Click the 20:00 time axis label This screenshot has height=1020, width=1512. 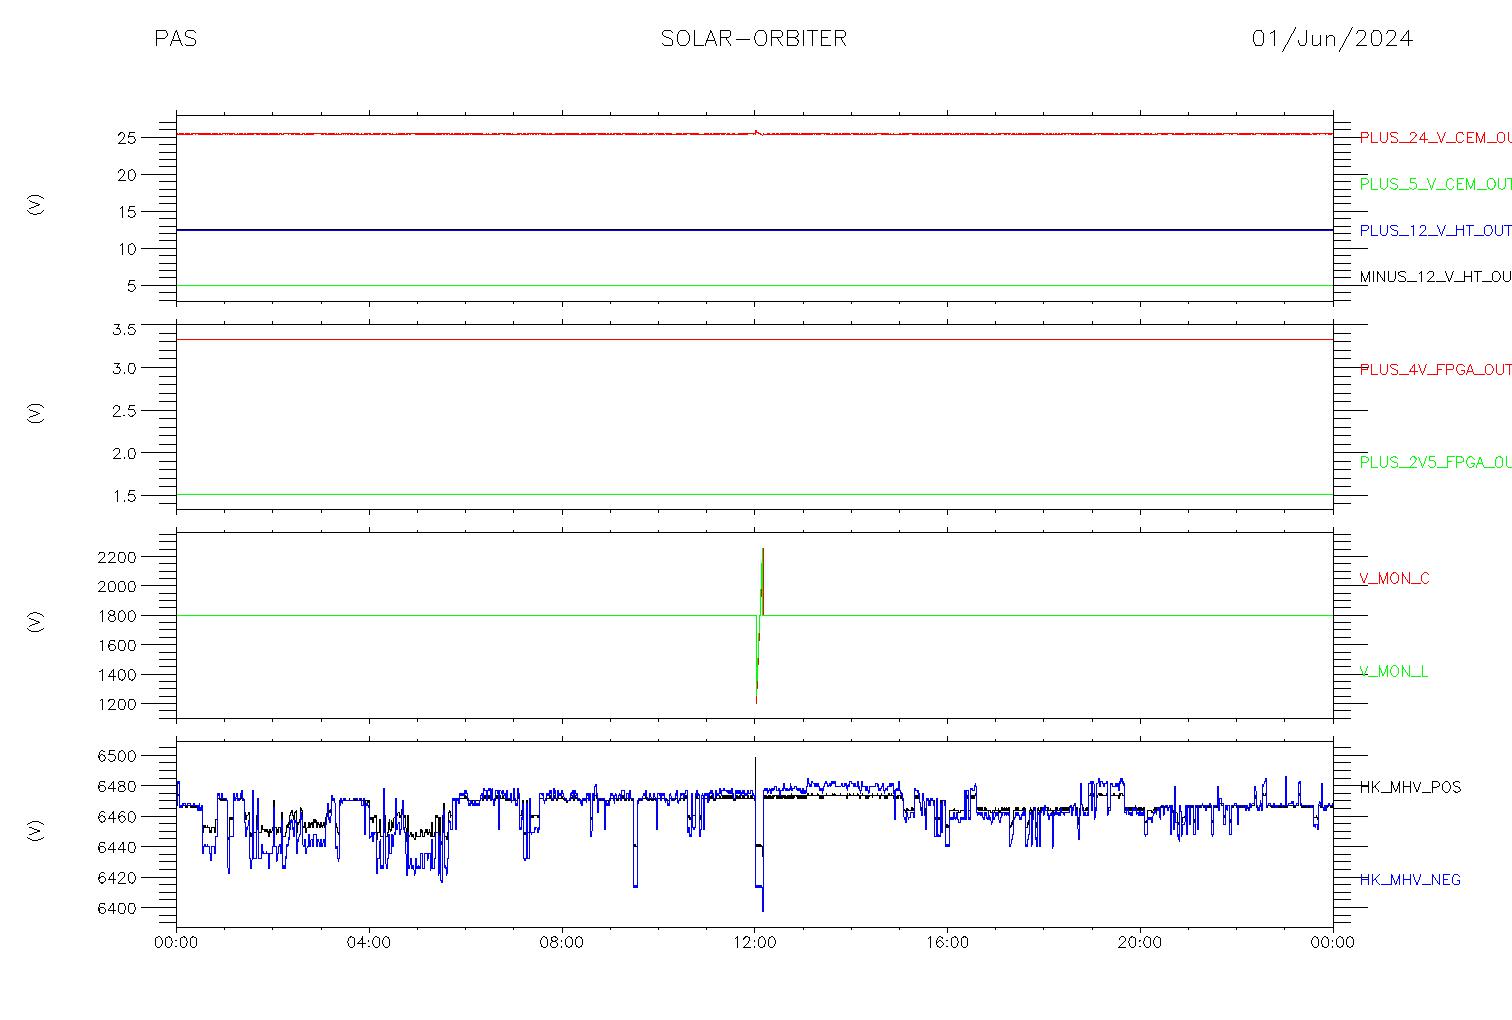(1140, 943)
